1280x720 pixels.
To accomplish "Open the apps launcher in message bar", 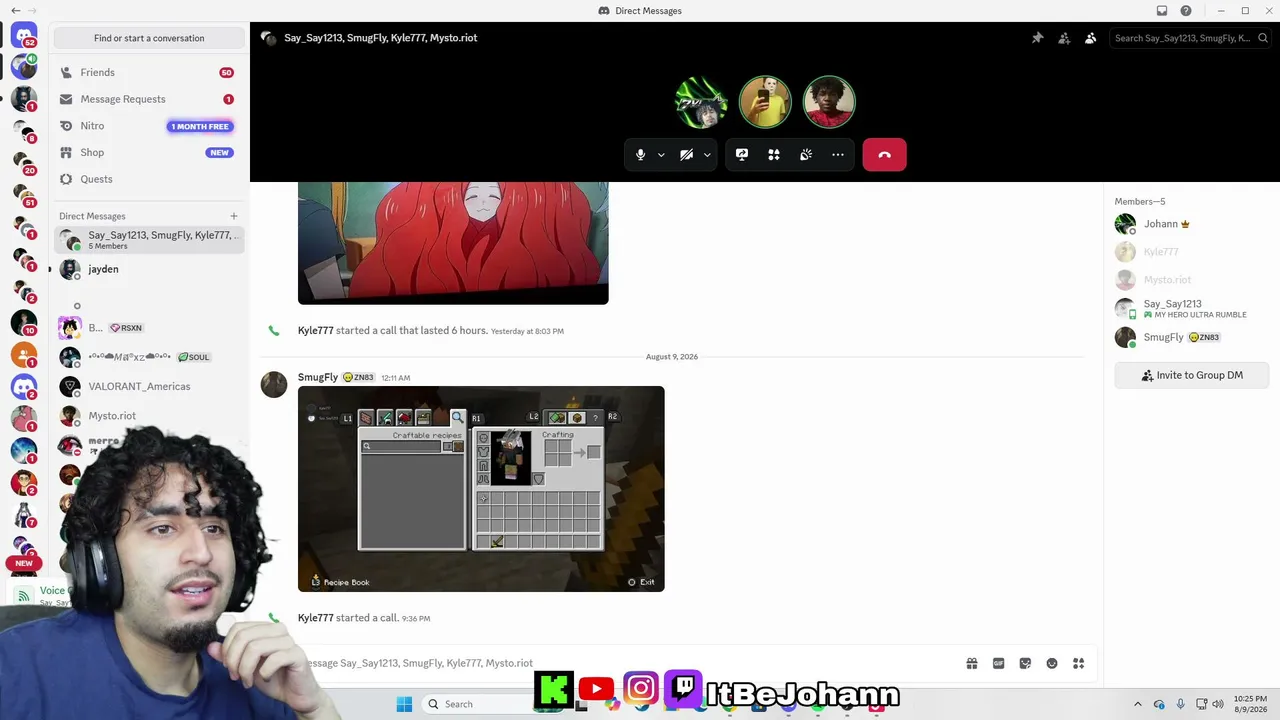I will tap(1078, 663).
